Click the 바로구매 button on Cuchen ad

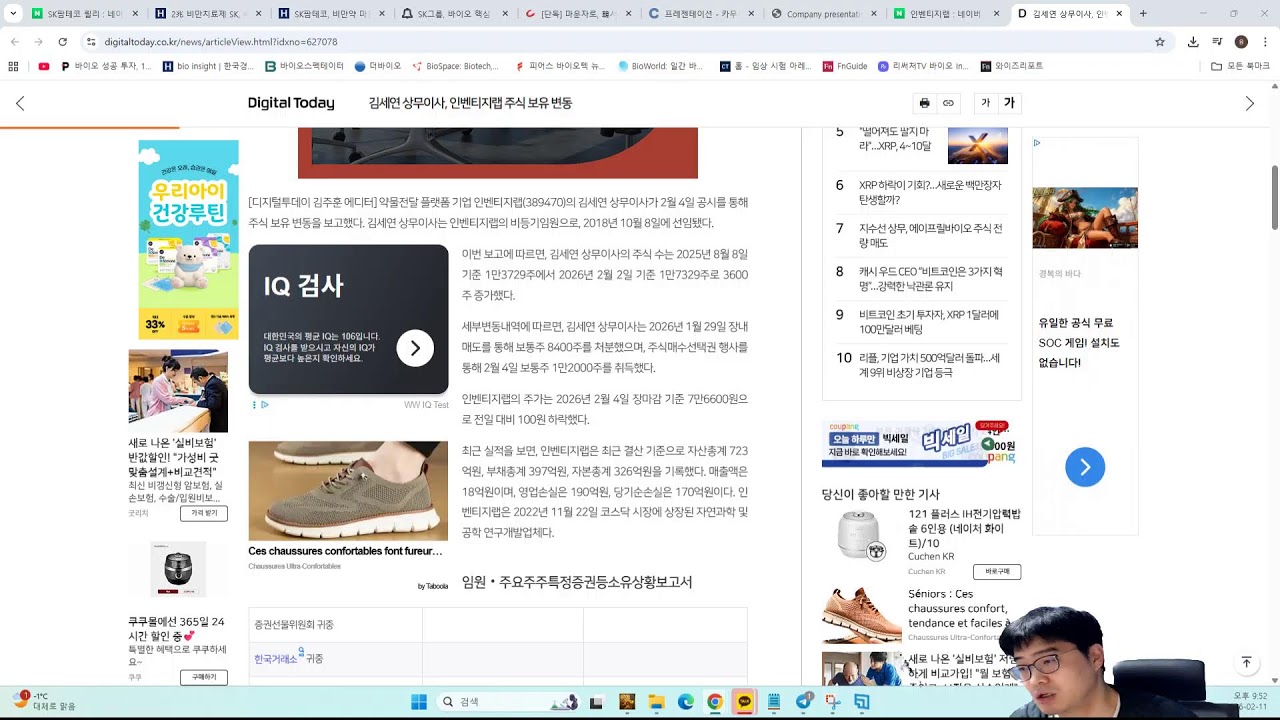point(997,571)
